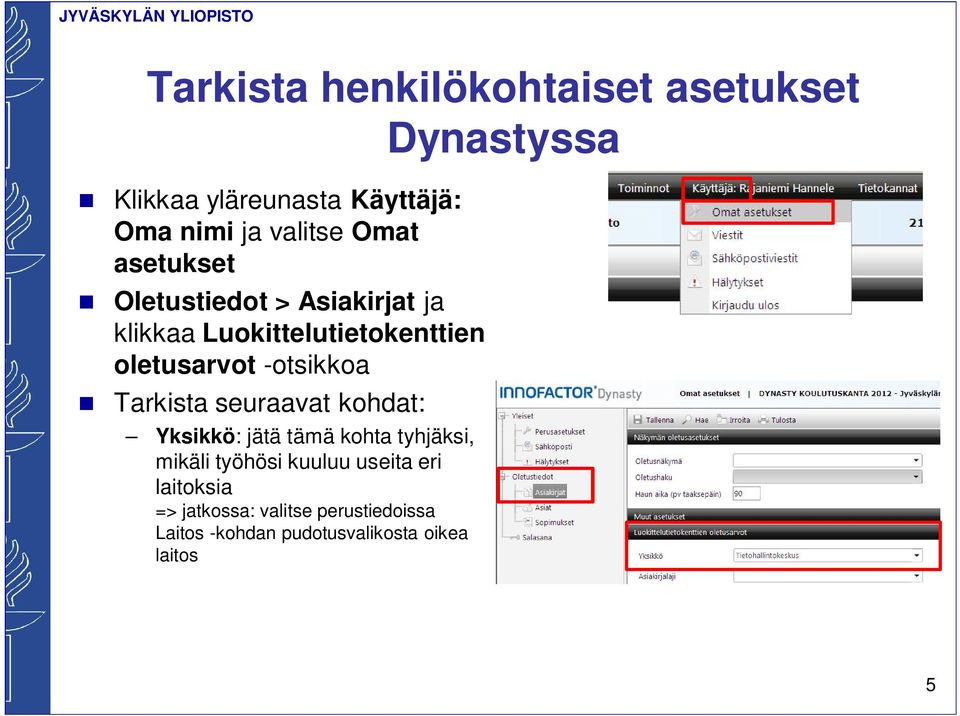Open the Käyttäjä: Rajaniemi Hannele menu
Viewport: 960px width, 716px height.
tap(763, 188)
